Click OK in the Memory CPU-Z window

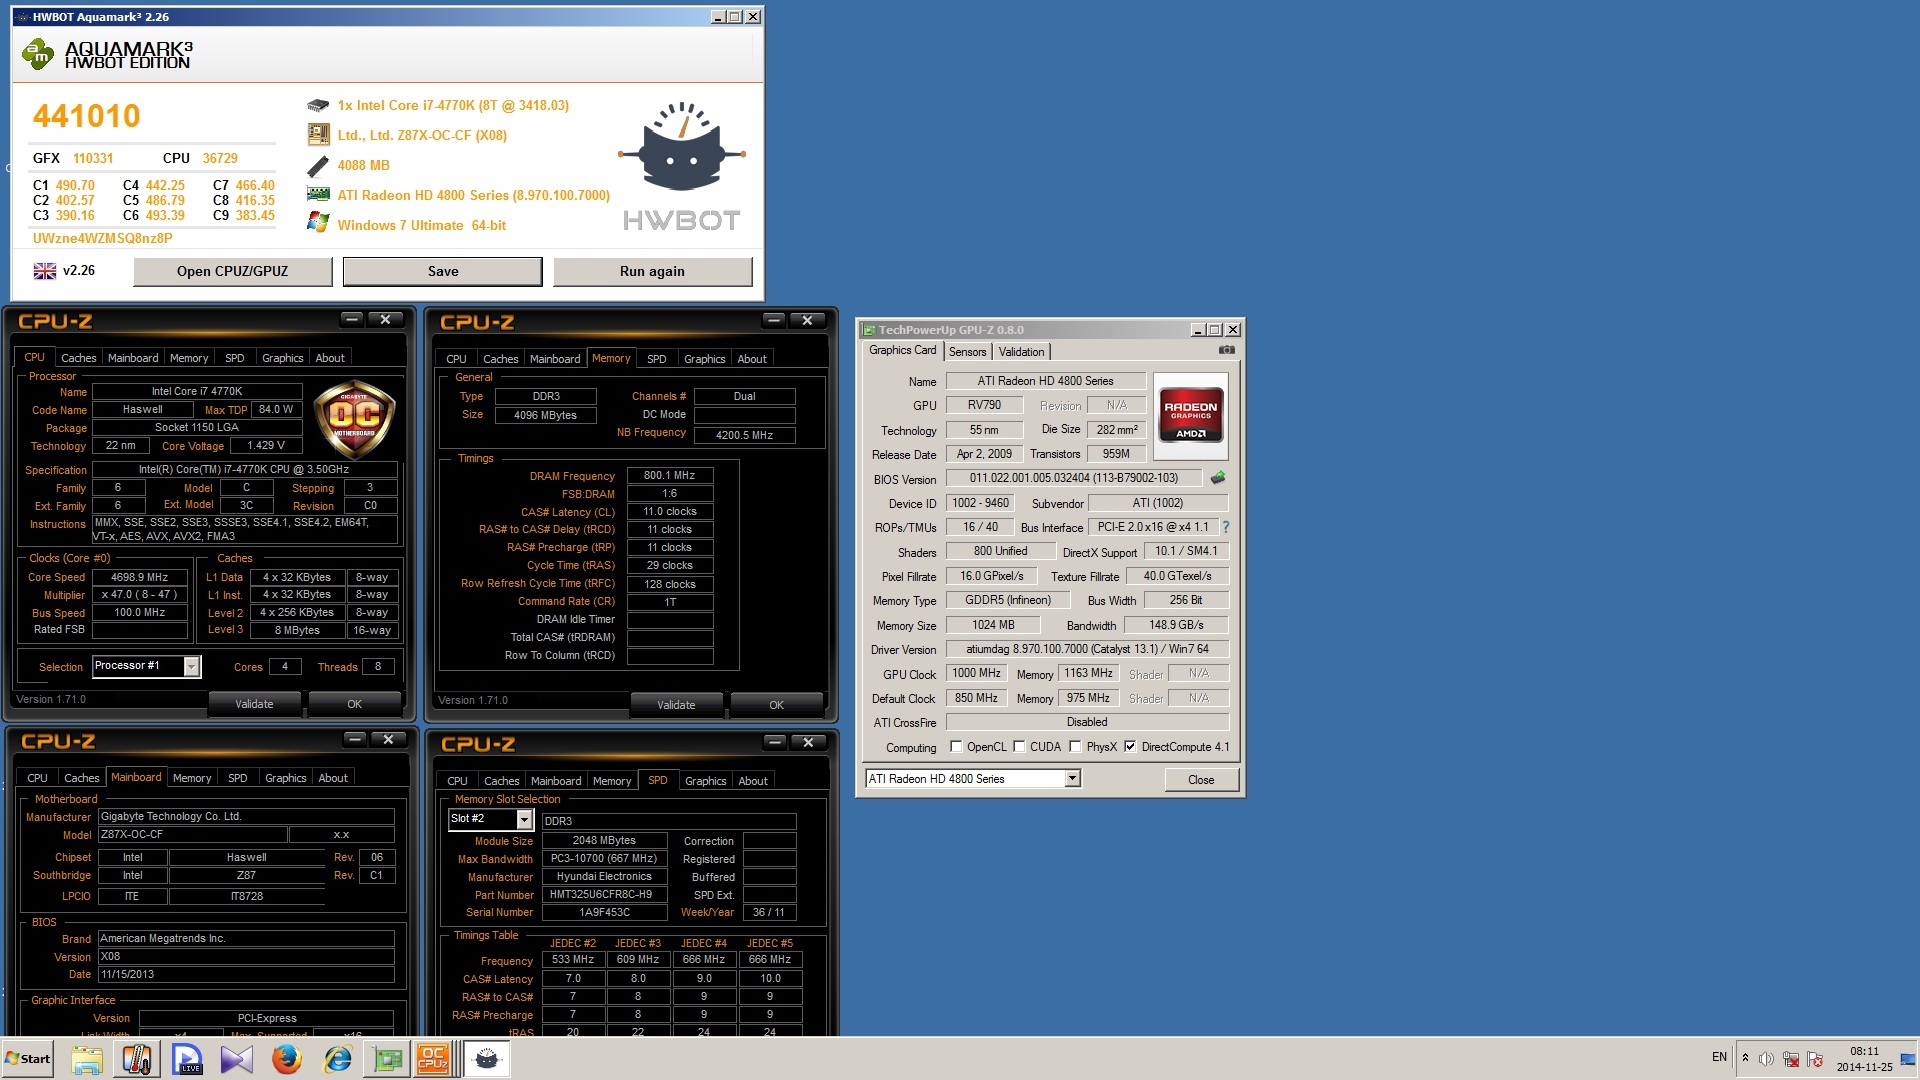click(776, 705)
